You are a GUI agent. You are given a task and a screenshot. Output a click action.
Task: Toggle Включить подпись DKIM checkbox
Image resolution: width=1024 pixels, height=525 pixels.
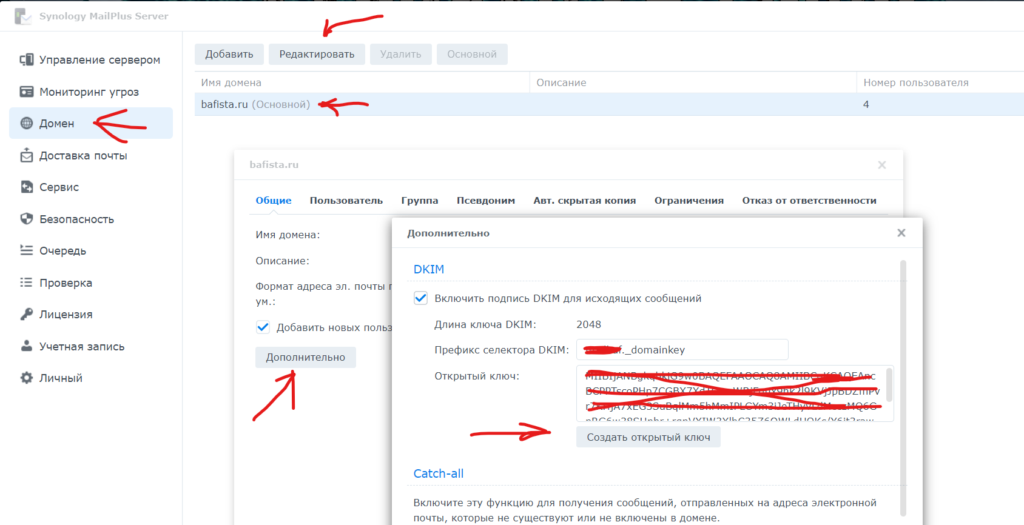[421, 298]
